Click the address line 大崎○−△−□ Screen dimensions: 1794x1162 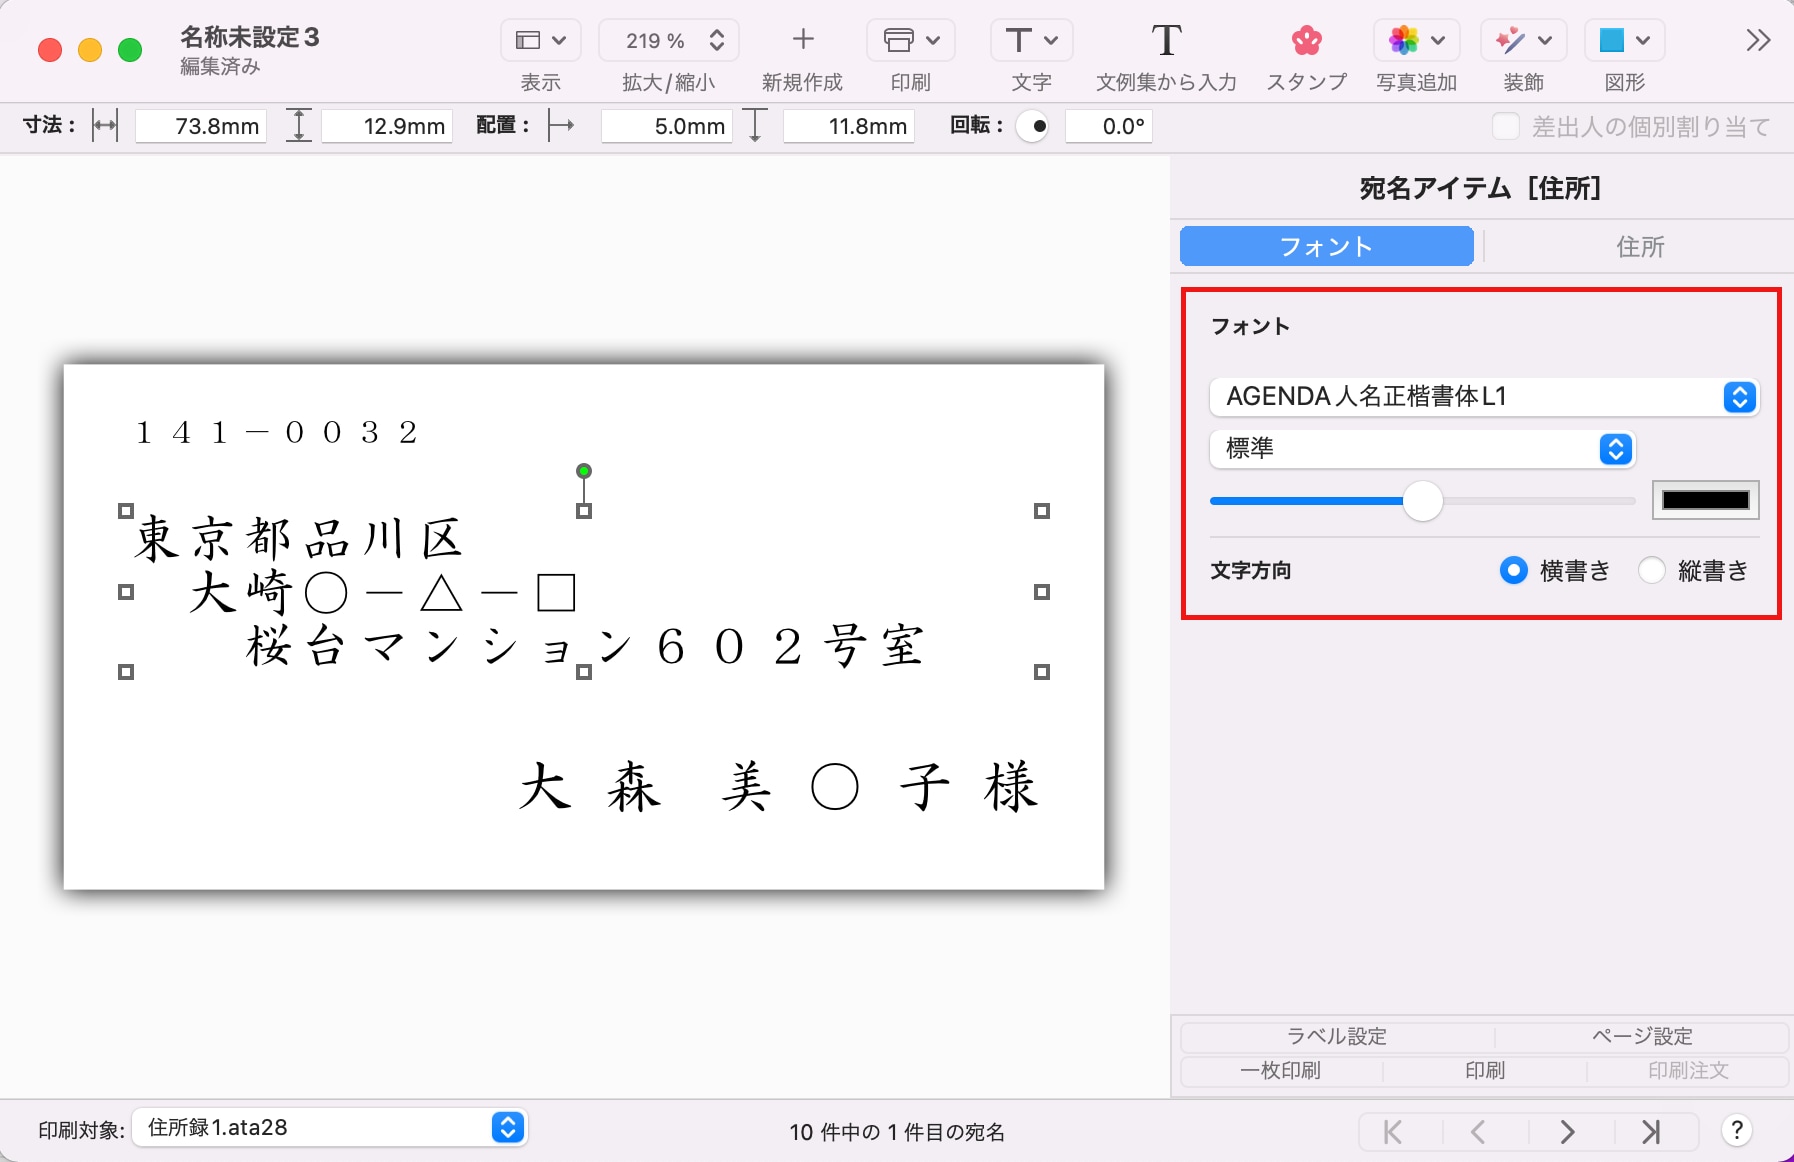(383, 592)
